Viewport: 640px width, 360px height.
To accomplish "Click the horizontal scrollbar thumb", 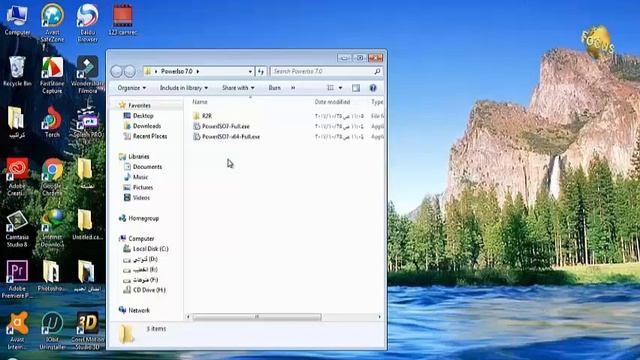I will pos(257,317).
